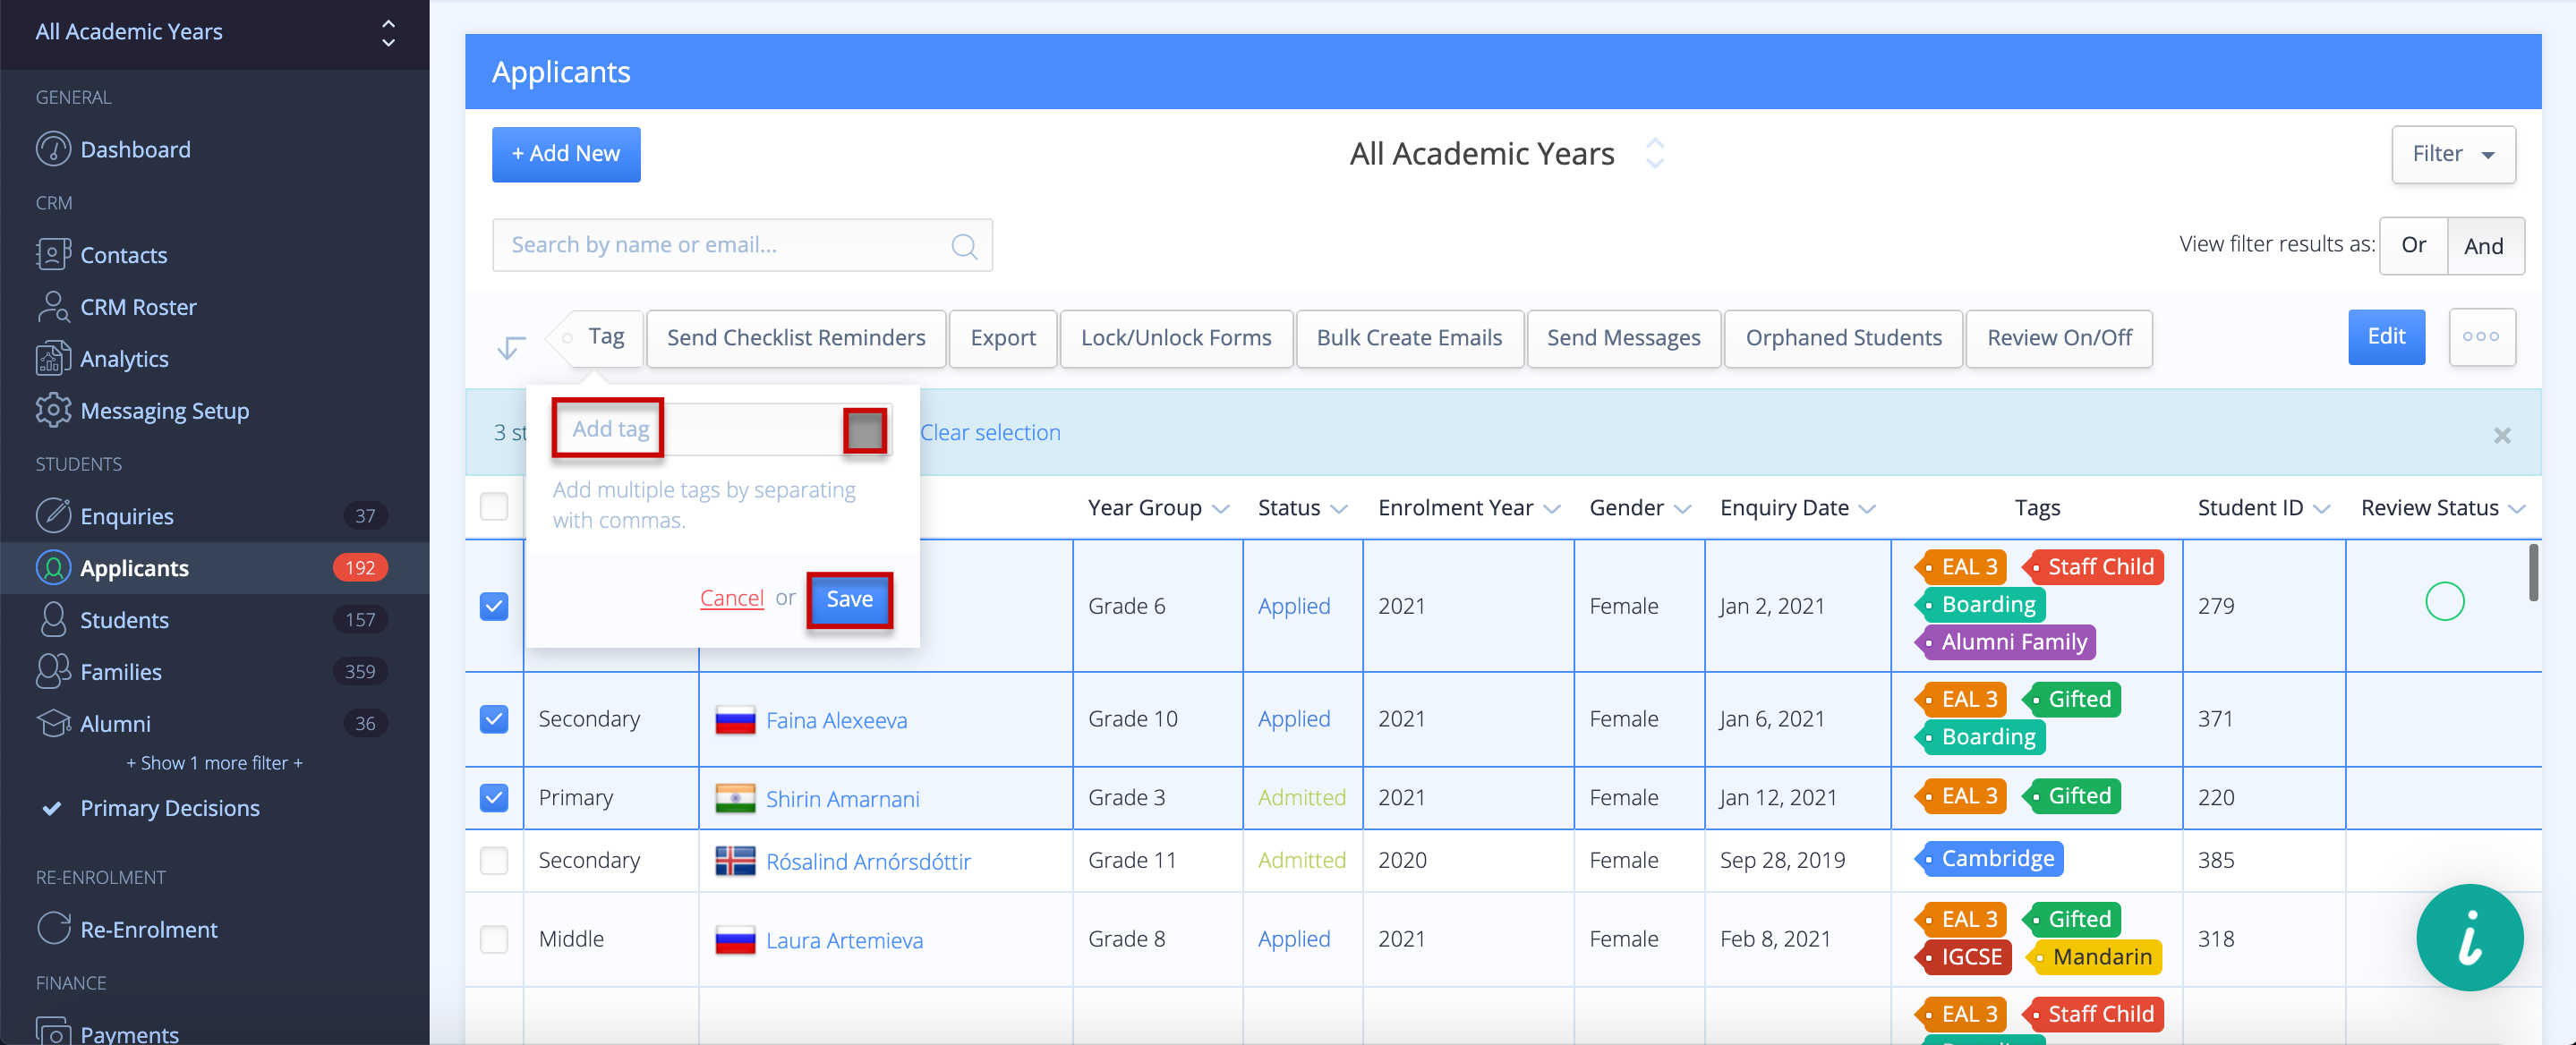The width and height of the screenshot is (2576, 1045).
Task: Click the blue Edit button
Action: pyautogui.click(x=2386, y=337)
